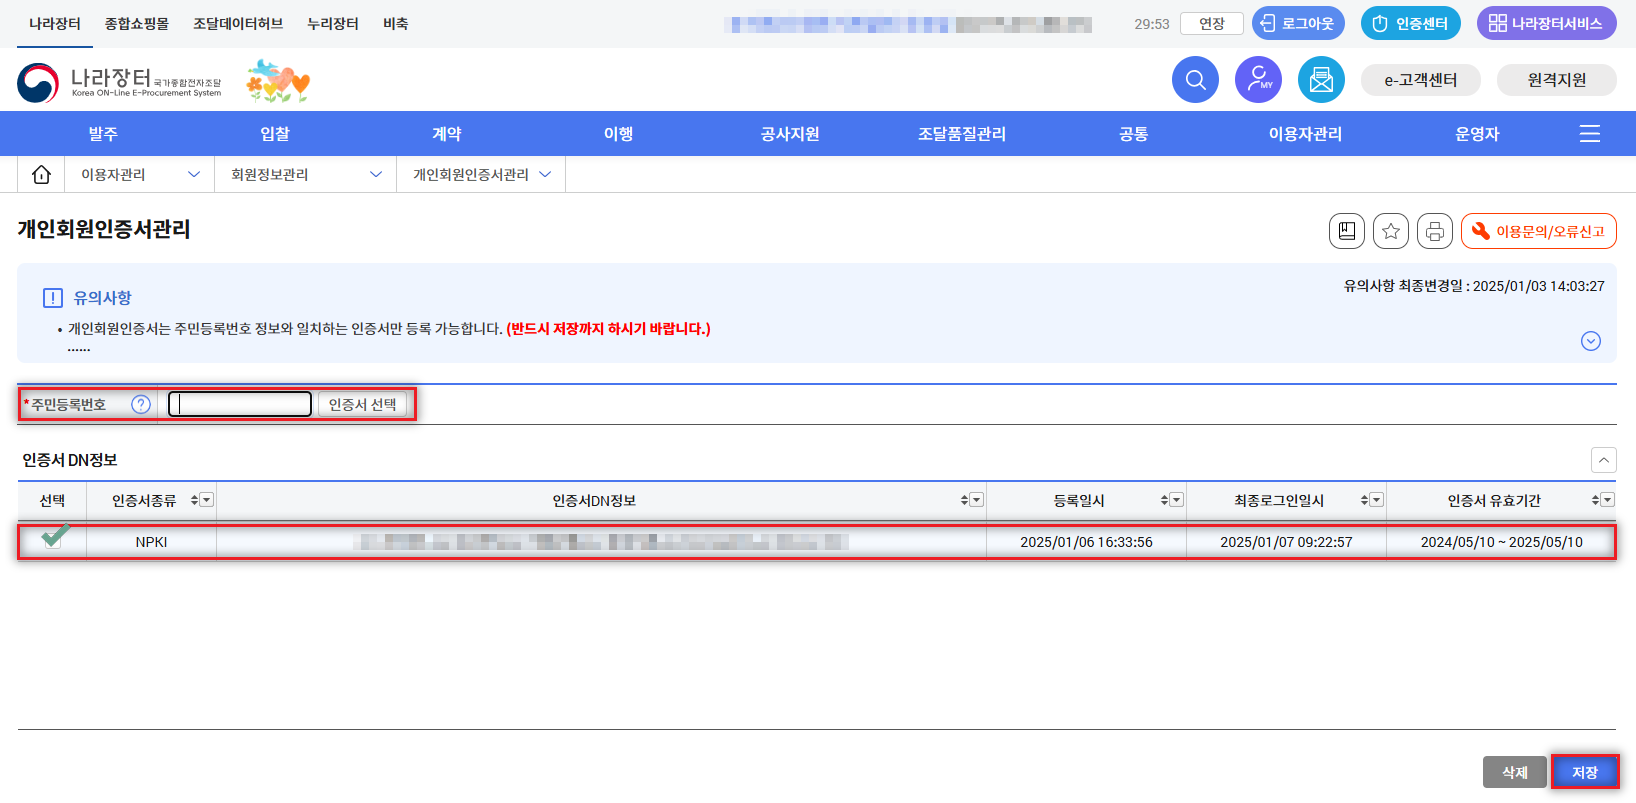This screenshot has width=1636, height=803.
Task: Click the manual book icon
Action: (x=1347, y=231)
